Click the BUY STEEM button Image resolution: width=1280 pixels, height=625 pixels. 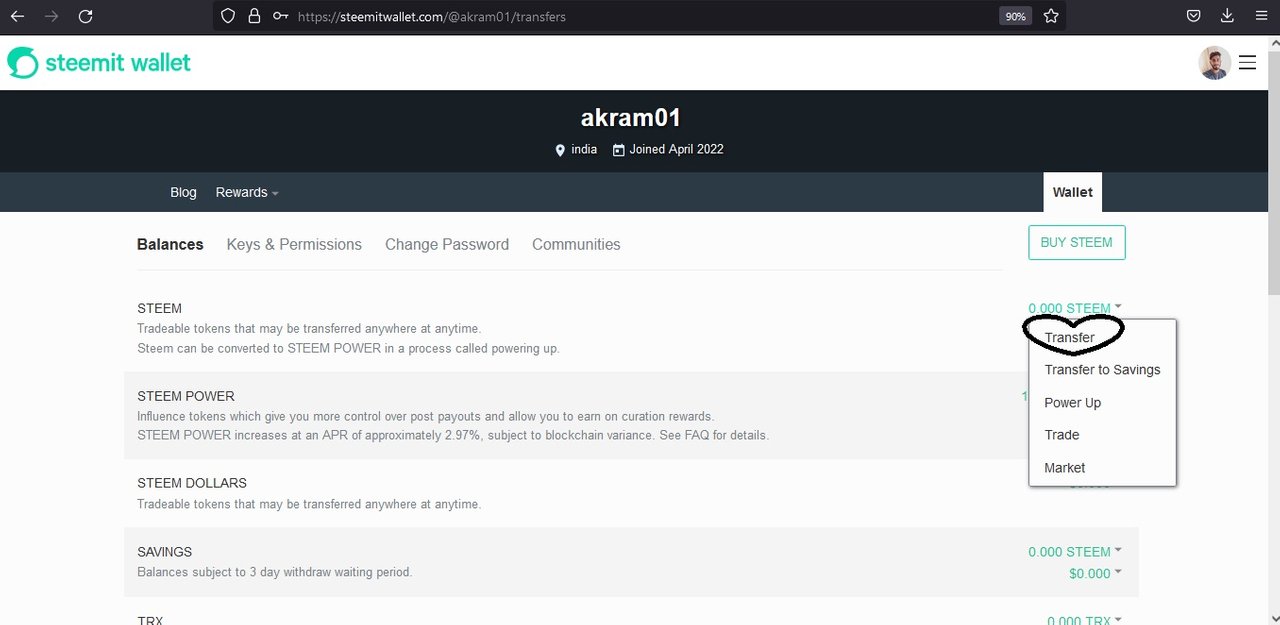(x=1077, y=242)
